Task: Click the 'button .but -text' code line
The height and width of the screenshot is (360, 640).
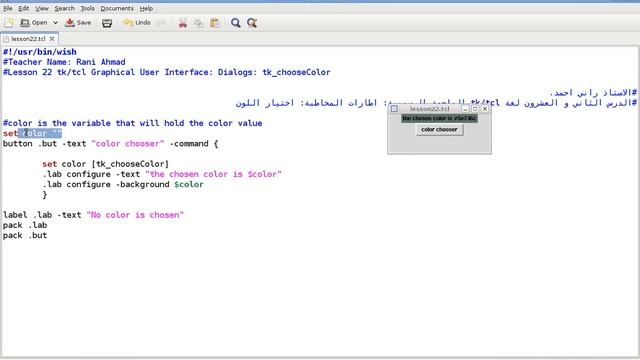Action: coord(111,144)
